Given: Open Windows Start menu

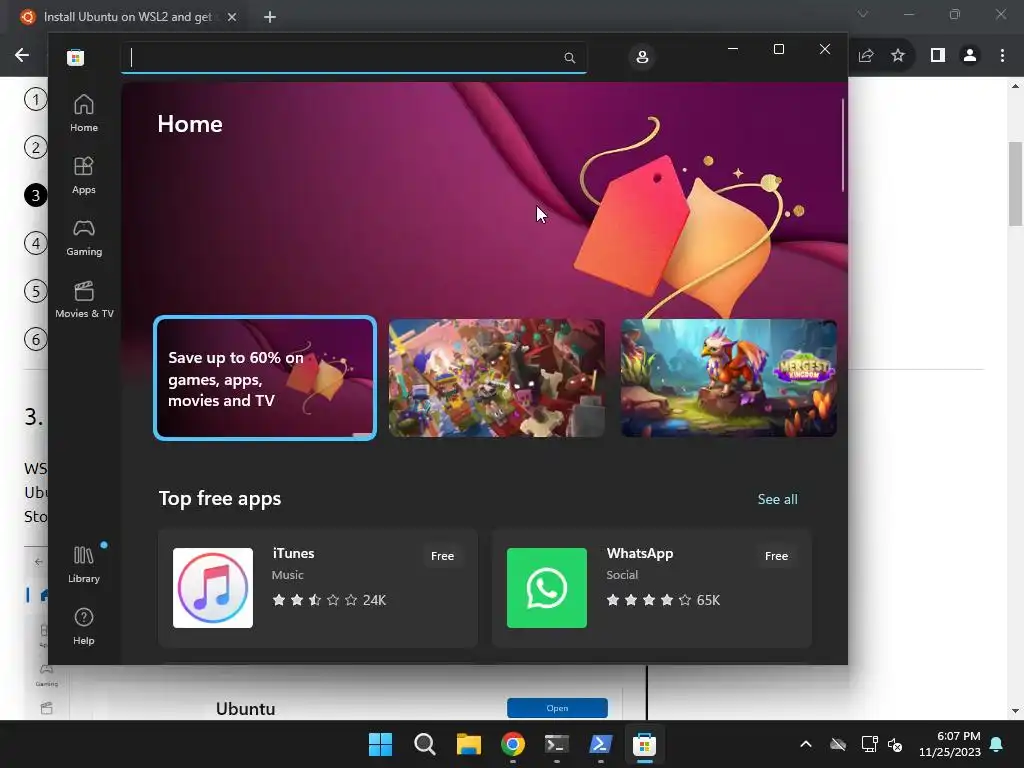Looking at the screenshot, I should (x=380, y=744).
